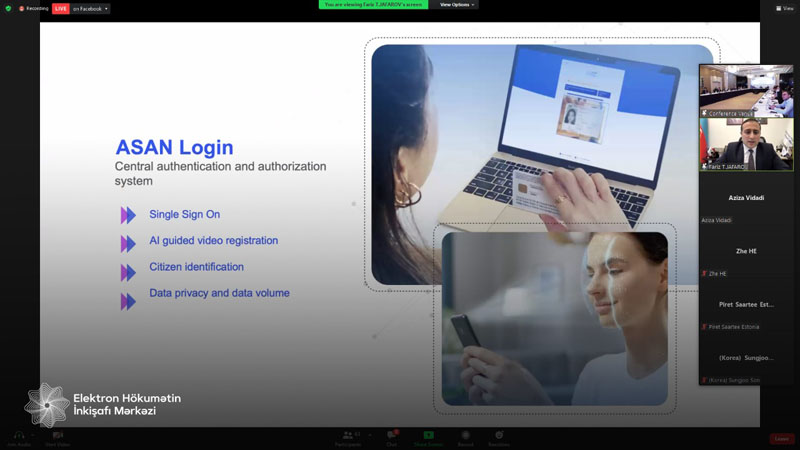The height and width of the screenshot is (450, 800).
Task: Expand the arrow beside Join Audio
Action: click(34, 435)
